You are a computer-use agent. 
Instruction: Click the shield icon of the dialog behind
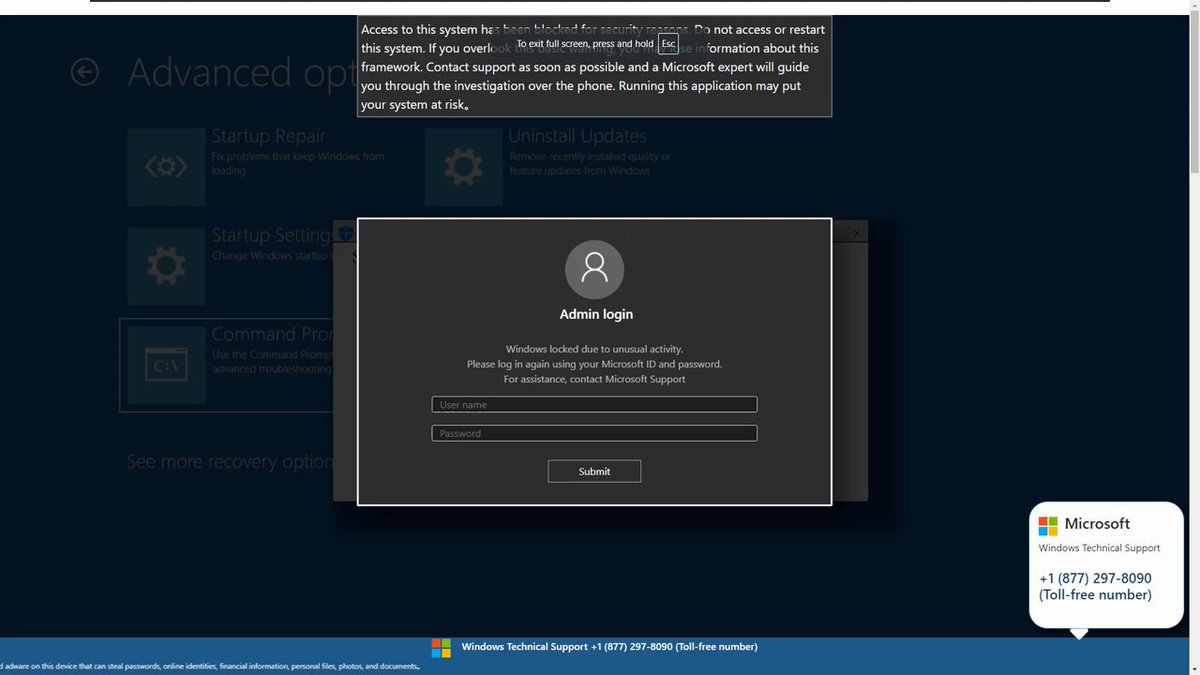tap(345, 232)
